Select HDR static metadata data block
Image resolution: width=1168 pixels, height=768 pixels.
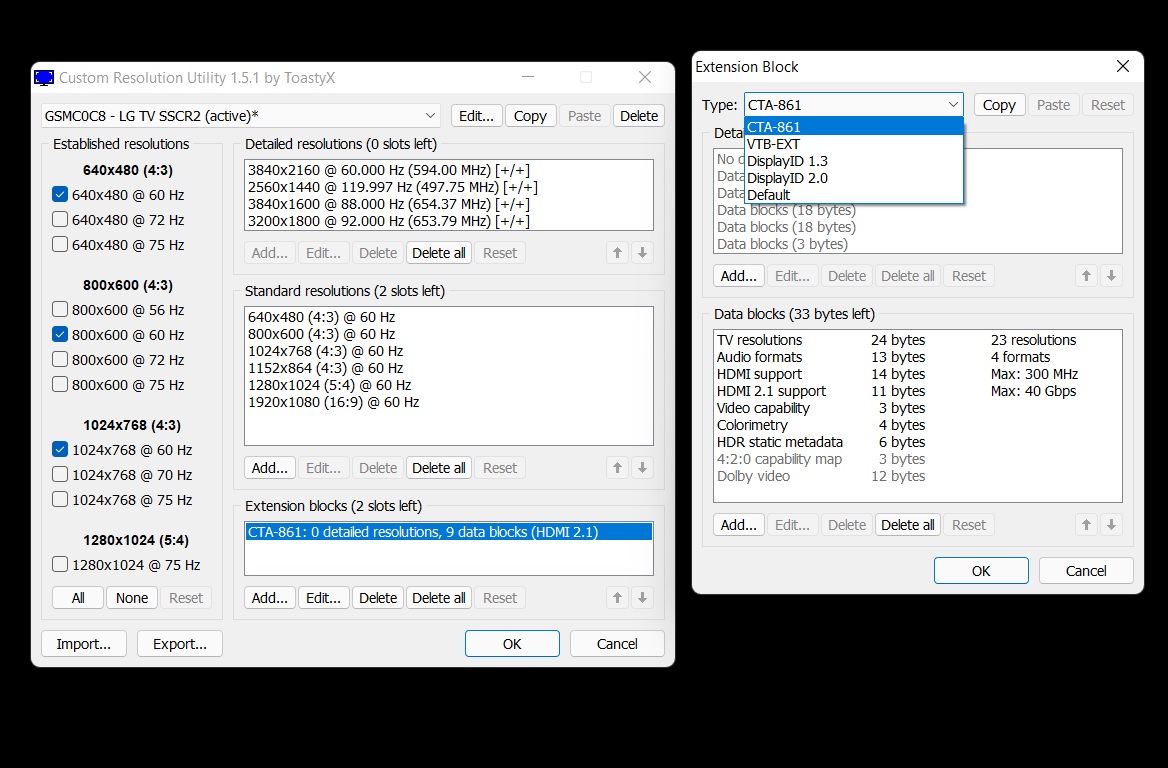pos(918,442)
